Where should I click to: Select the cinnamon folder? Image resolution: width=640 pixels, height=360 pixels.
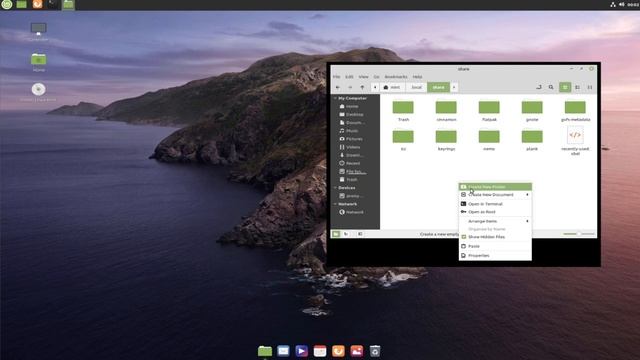pyautogui.click(x=446, y=111)
